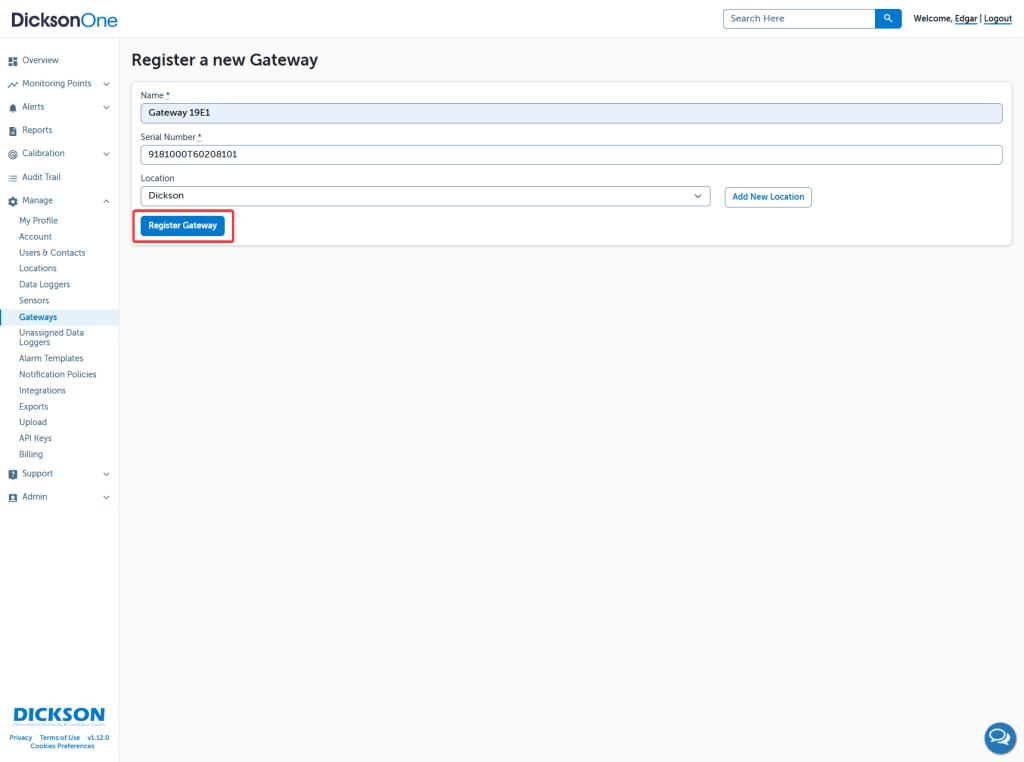This screenshot has height=762, width=1024.
Task: Click the search magnifier icon button
Action: pos(888,19)
